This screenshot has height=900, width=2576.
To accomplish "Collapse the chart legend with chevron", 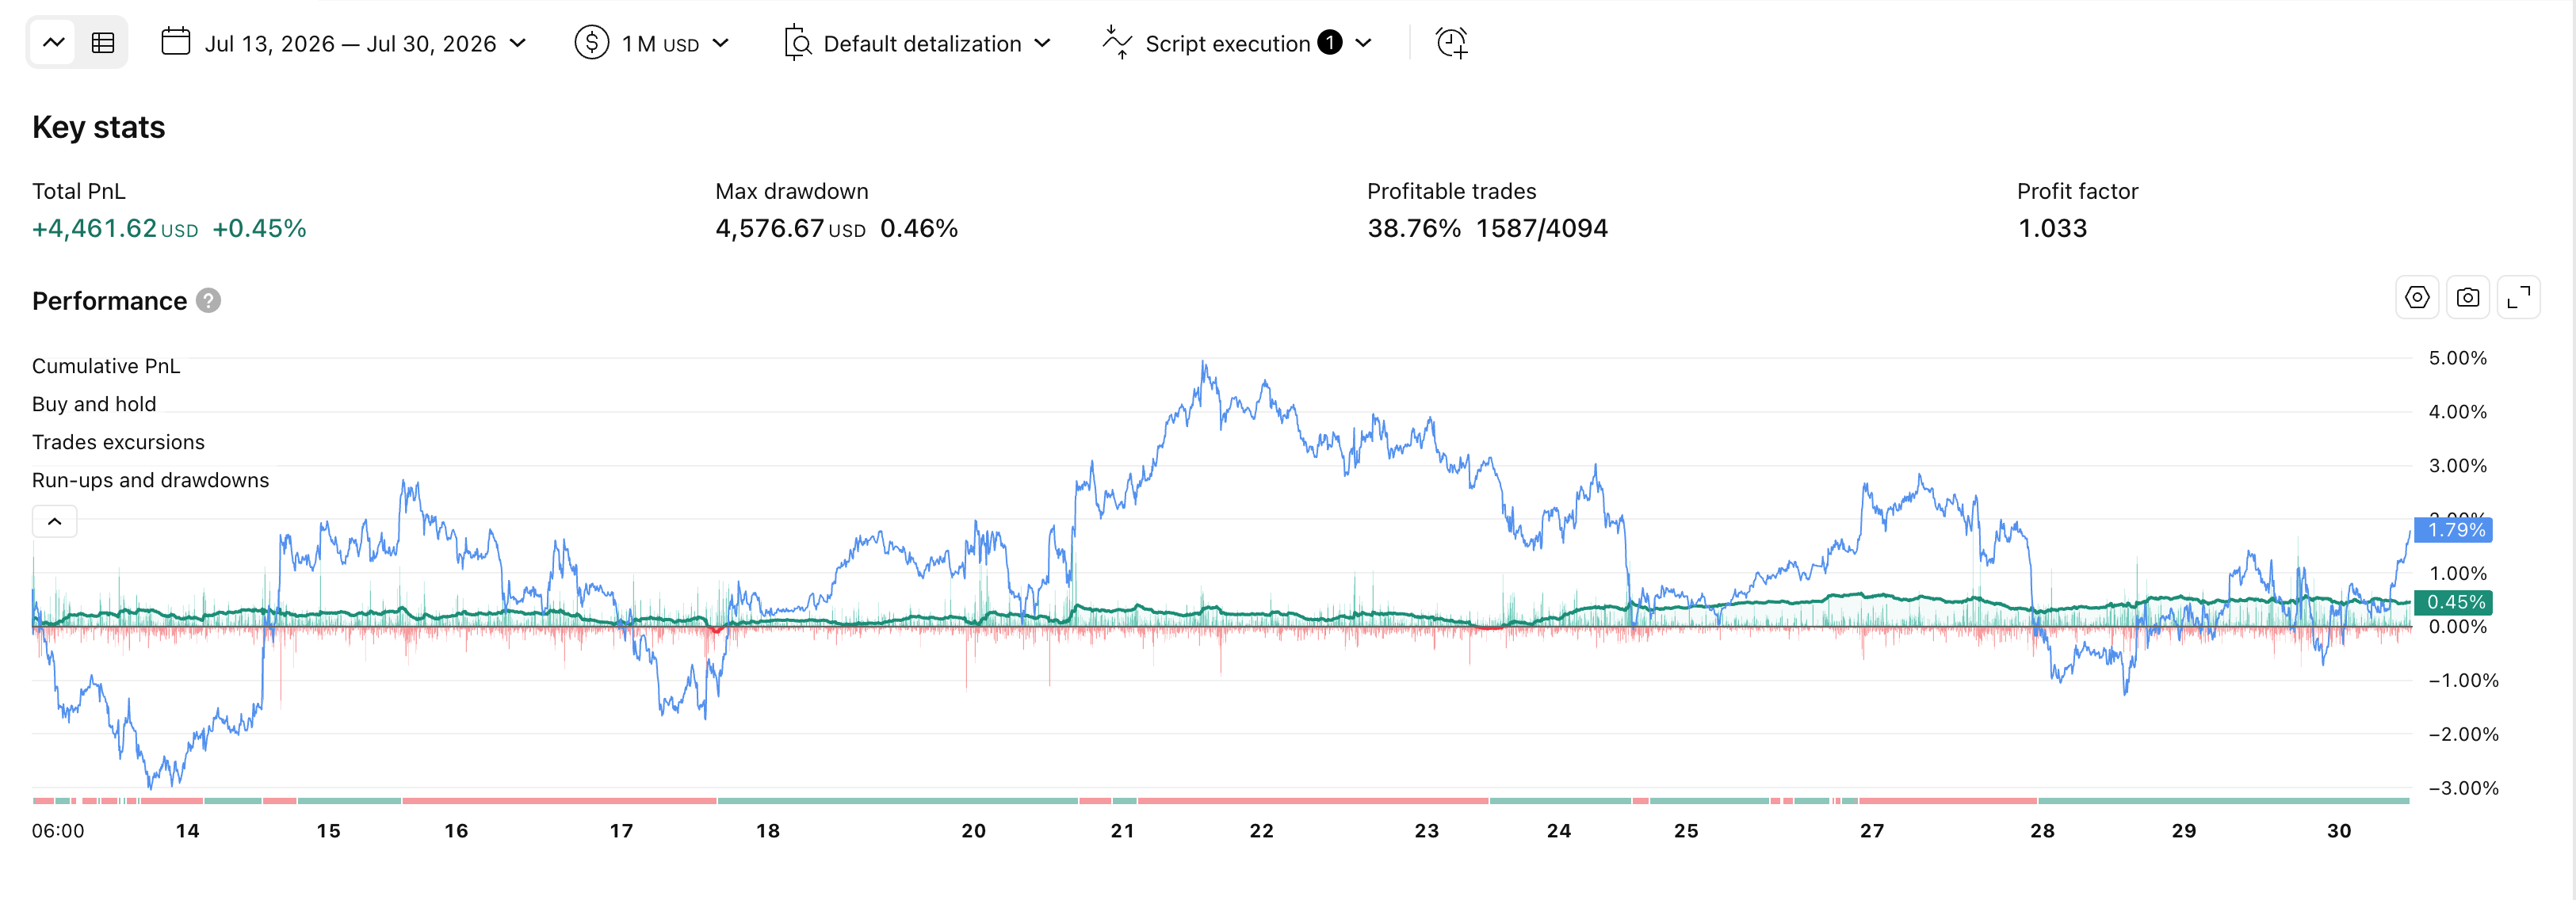I will pyautogui.click(x=55, y=522).
